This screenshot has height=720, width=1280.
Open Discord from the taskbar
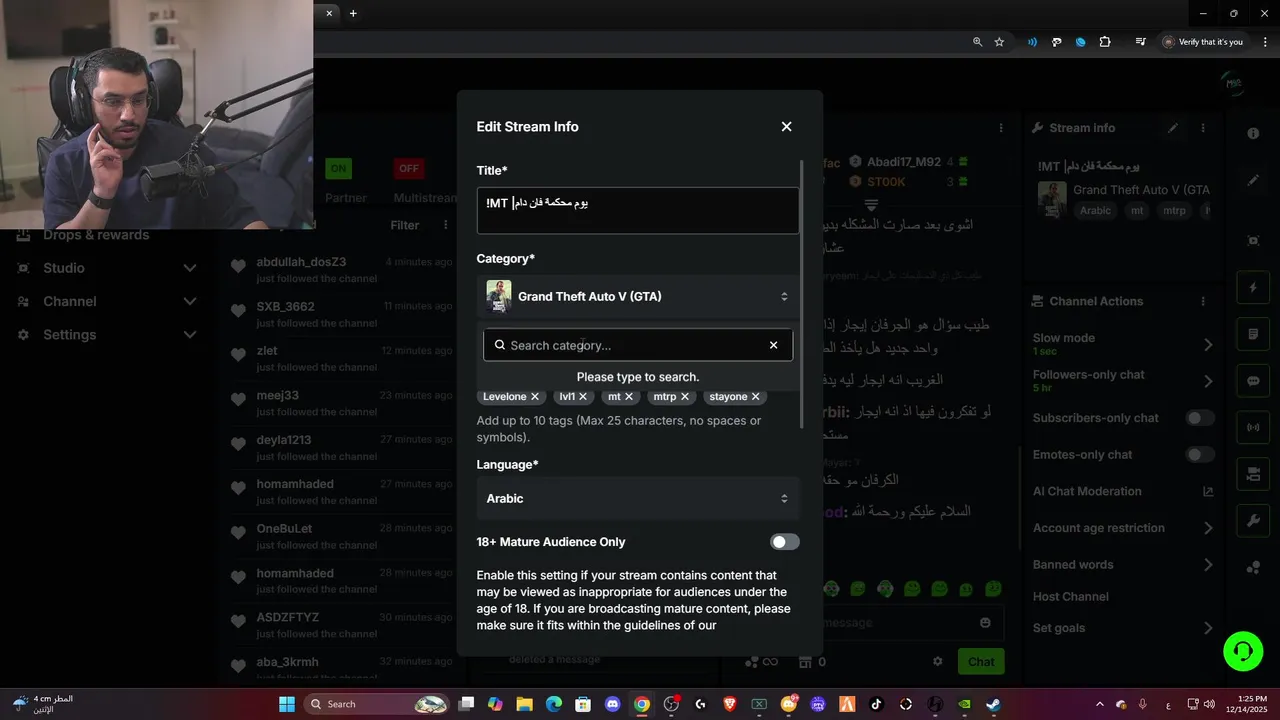point(612,704)
